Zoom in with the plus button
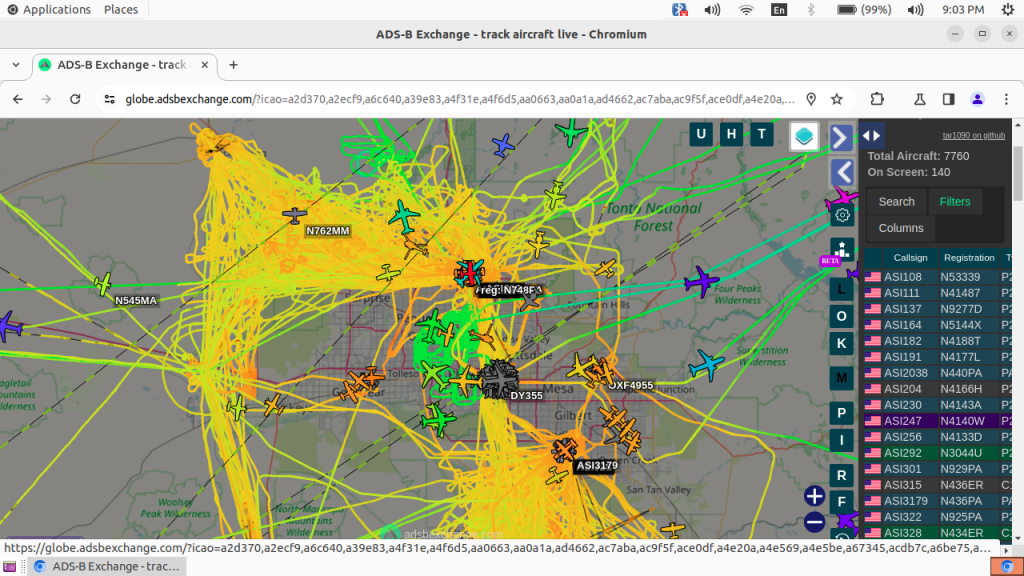 coord(814,496)
